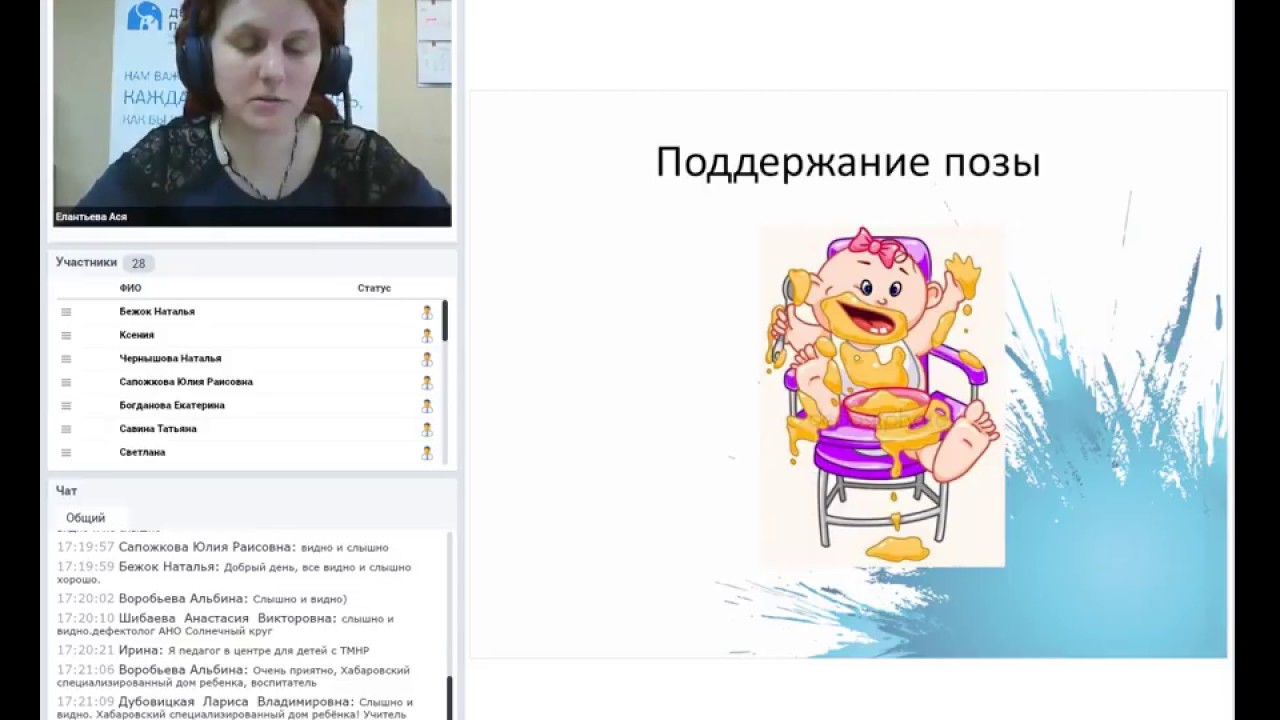Click status icon for Светлана

click(x=427, y=452)
